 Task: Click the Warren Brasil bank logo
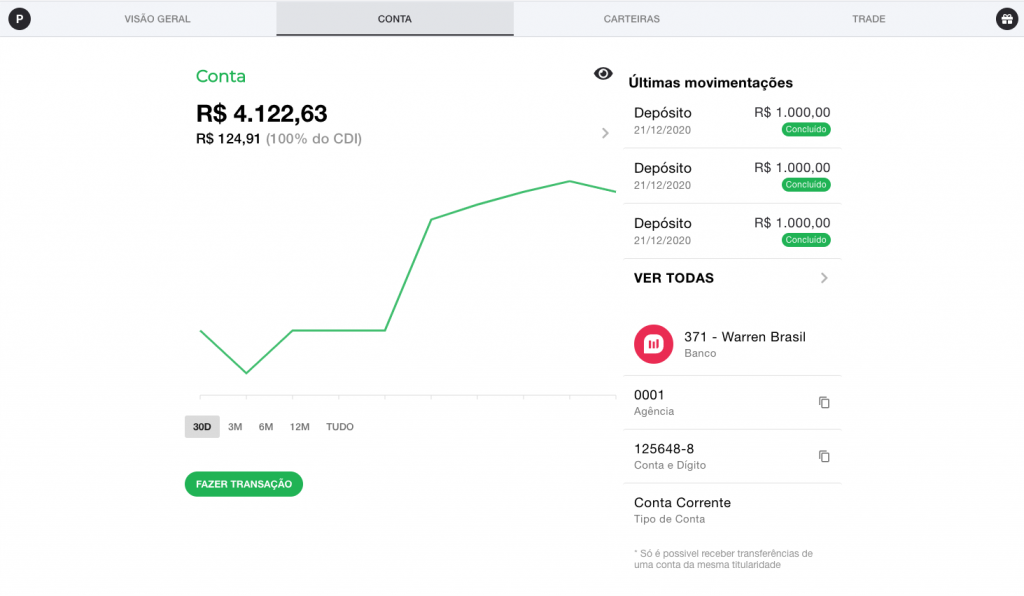click(653, 344)
